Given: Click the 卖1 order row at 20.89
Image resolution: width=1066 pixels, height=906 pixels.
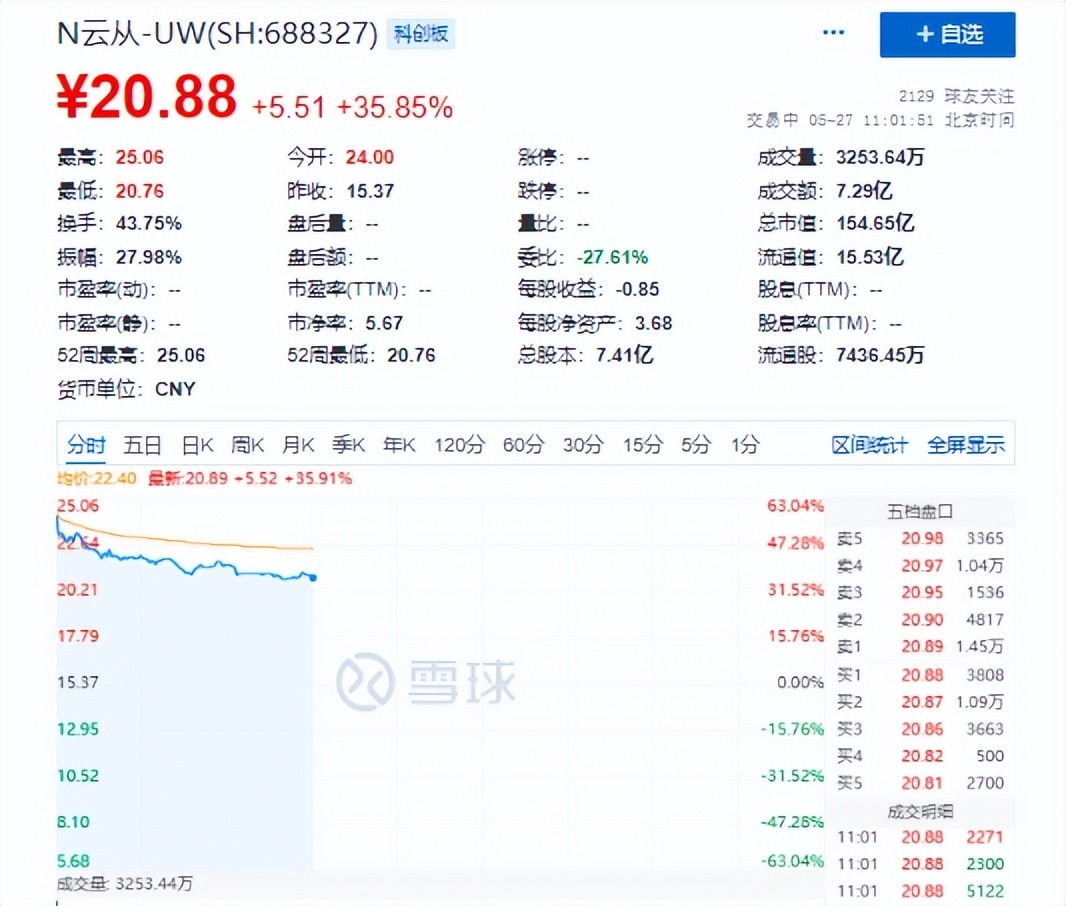Looking at the screenshot, I should [920, 646].
